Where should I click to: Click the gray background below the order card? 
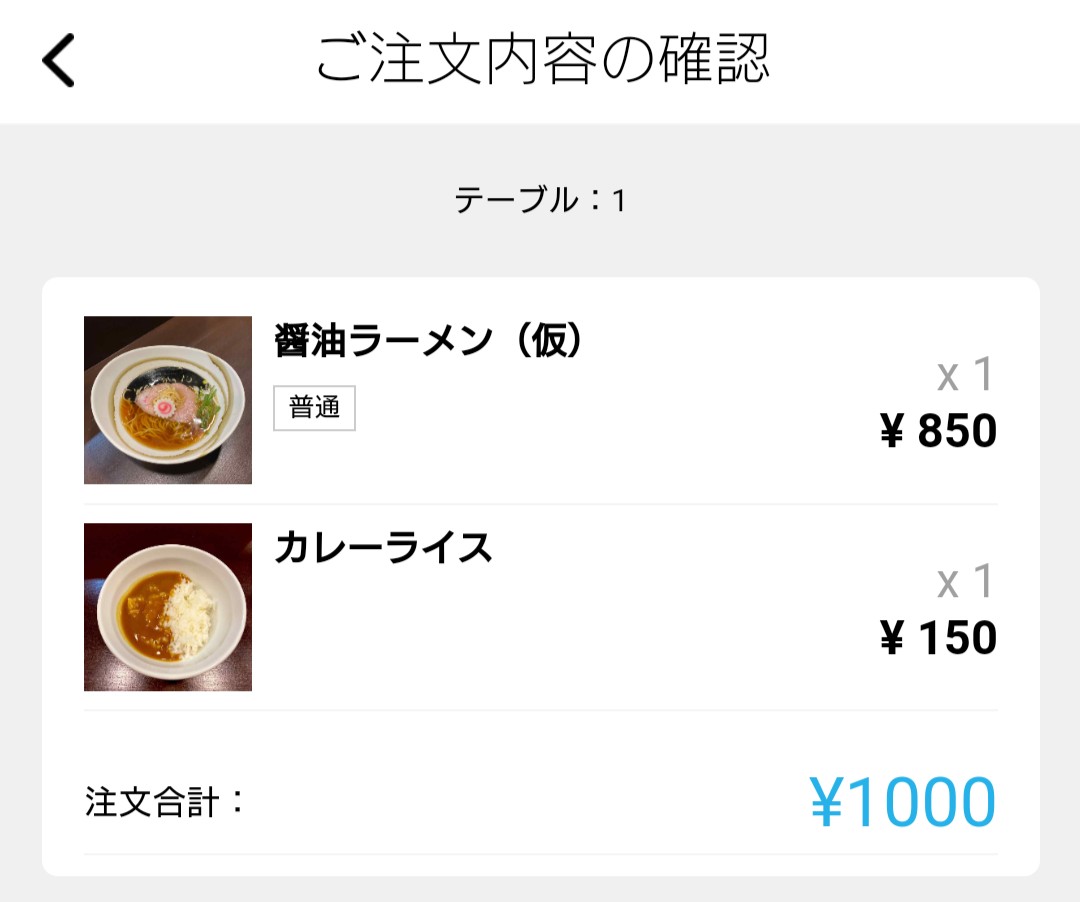pos(540,890)
